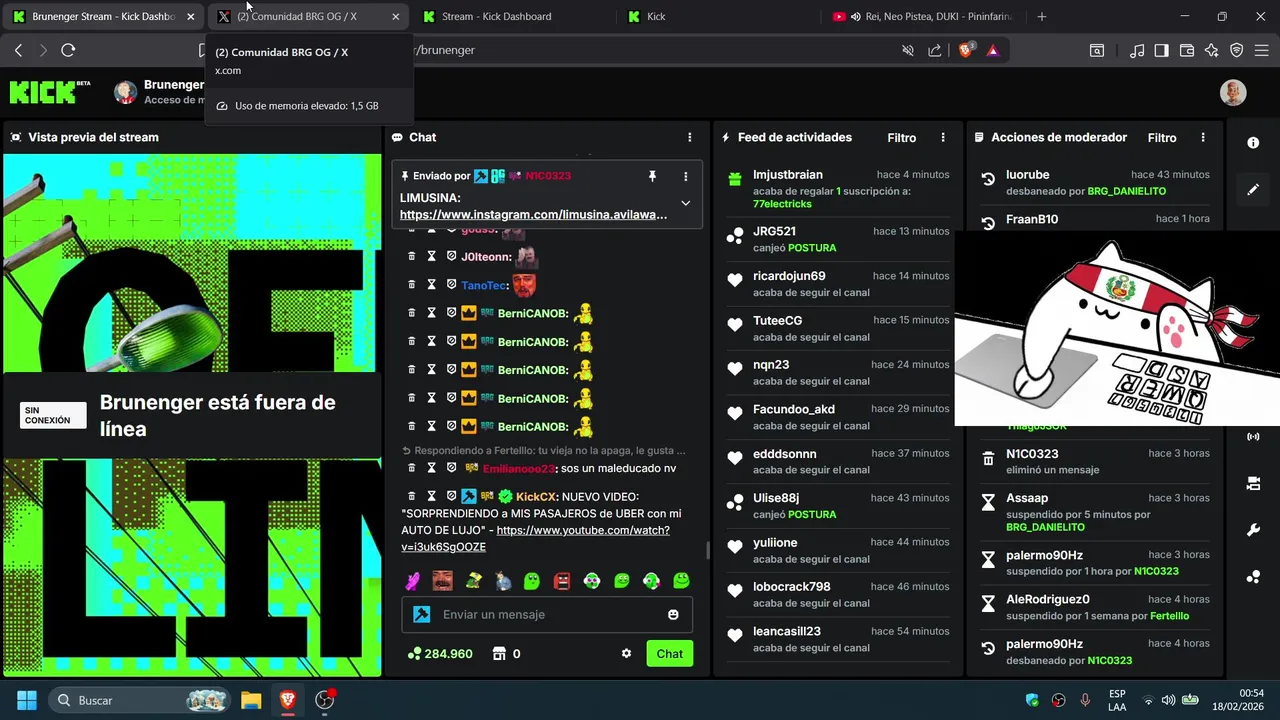Choose chat identity badge icon
1280x720 pixels.
422,614
